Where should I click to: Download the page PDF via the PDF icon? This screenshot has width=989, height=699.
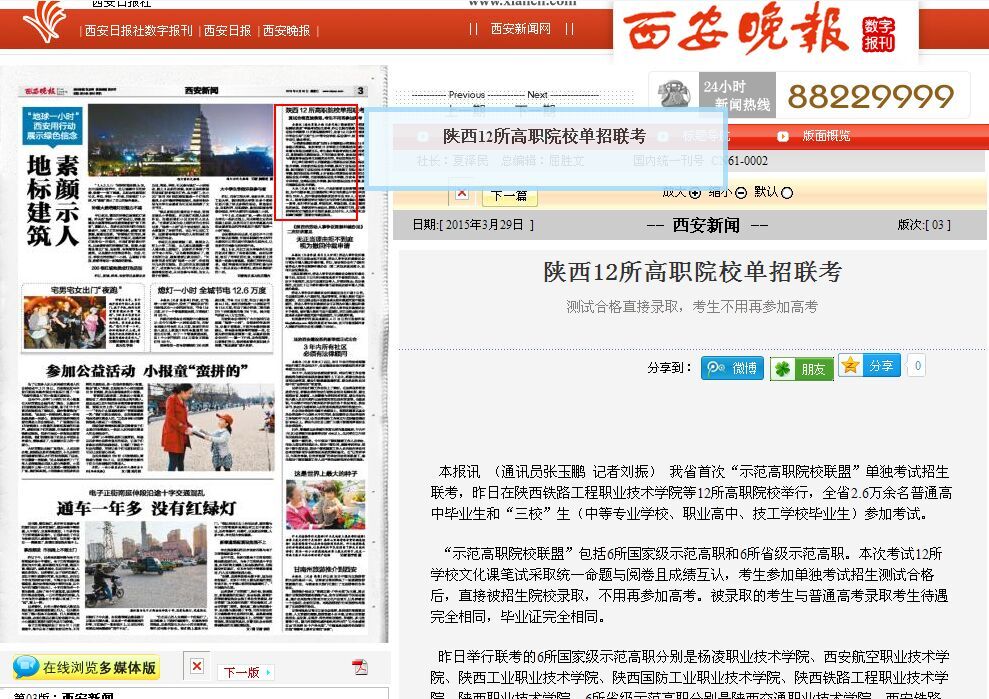[359, 668]
